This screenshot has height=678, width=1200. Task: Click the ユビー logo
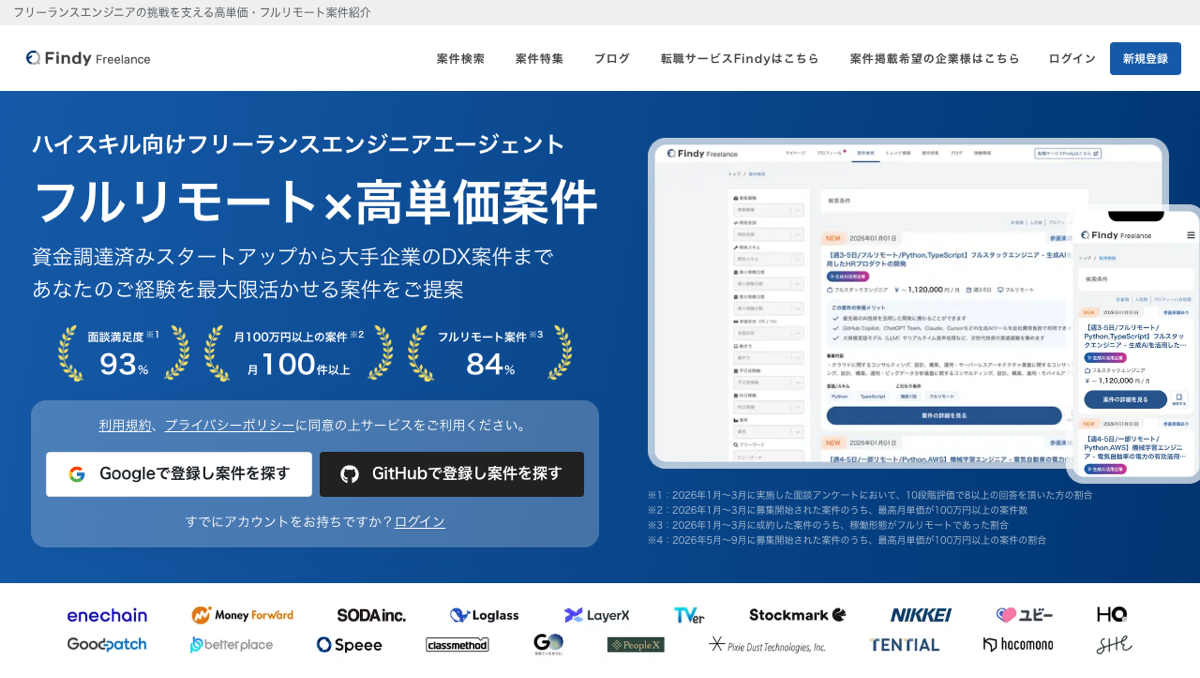(1024, 615)
